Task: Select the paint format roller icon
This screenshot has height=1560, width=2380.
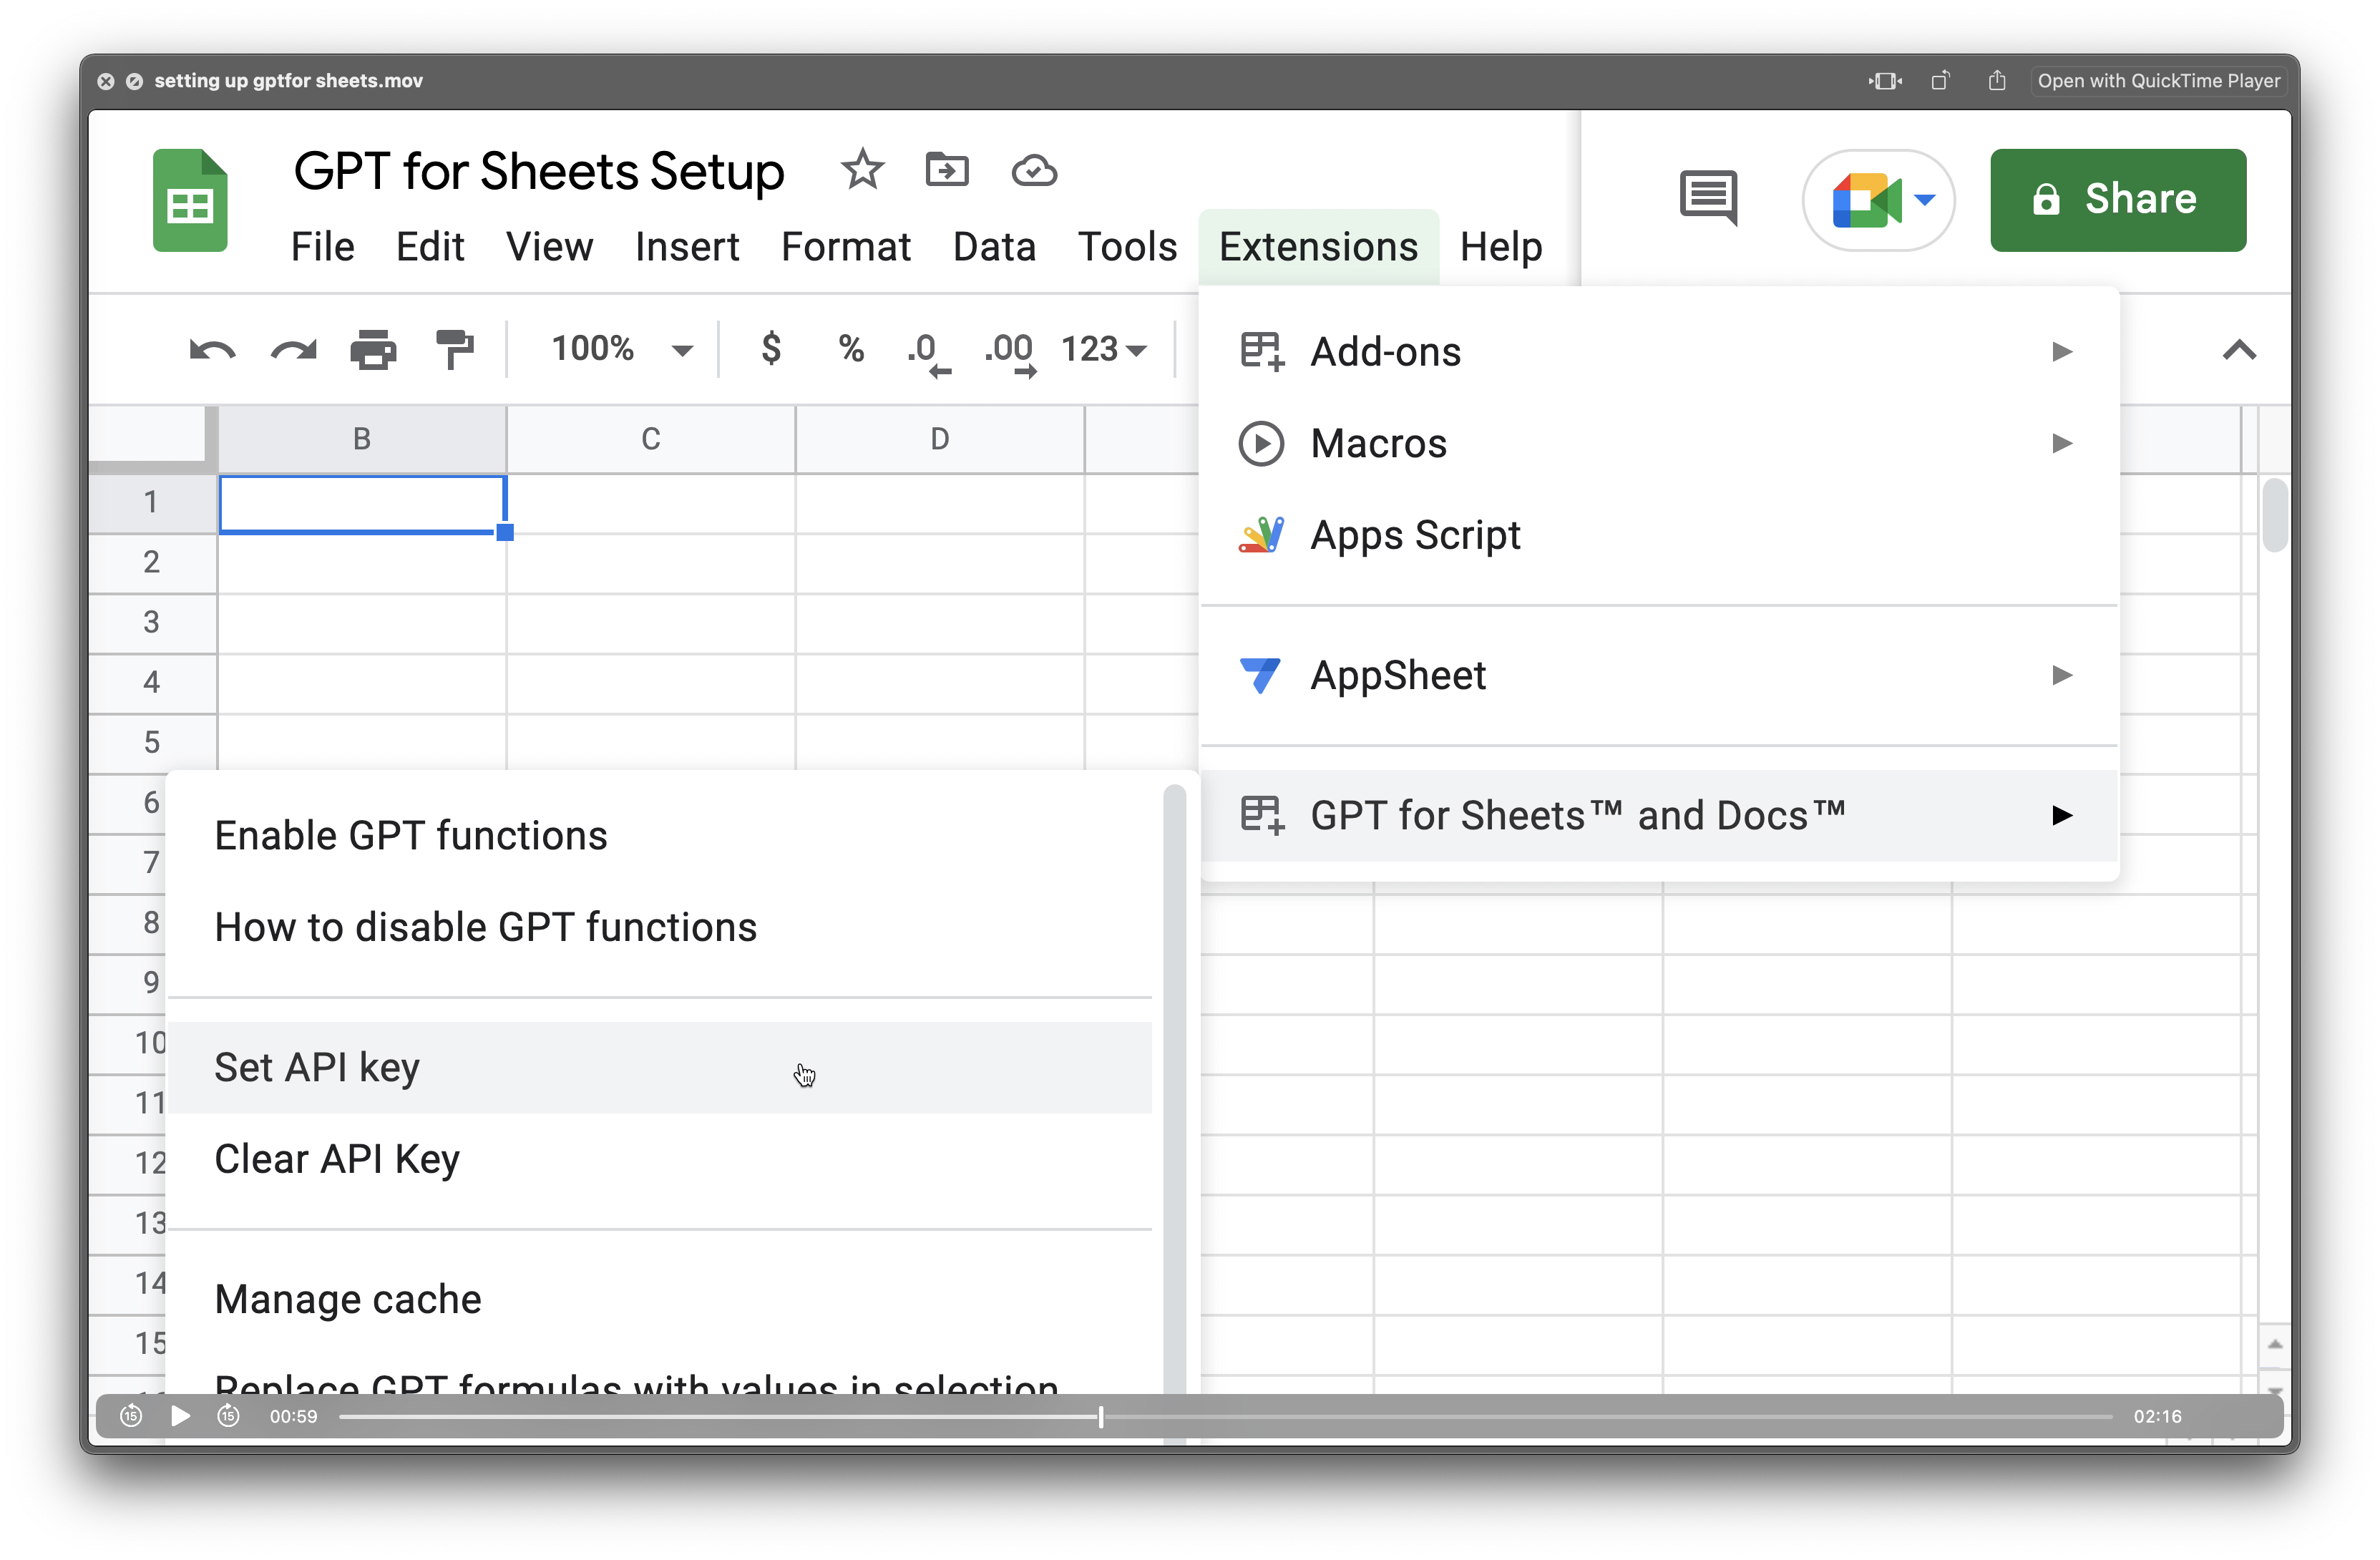Action: pyautogui.click(x=455, y=350)
